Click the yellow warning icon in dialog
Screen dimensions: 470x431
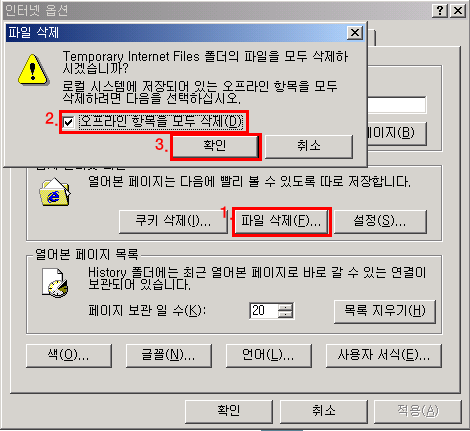pyautogui.click(x=33, y=69)
